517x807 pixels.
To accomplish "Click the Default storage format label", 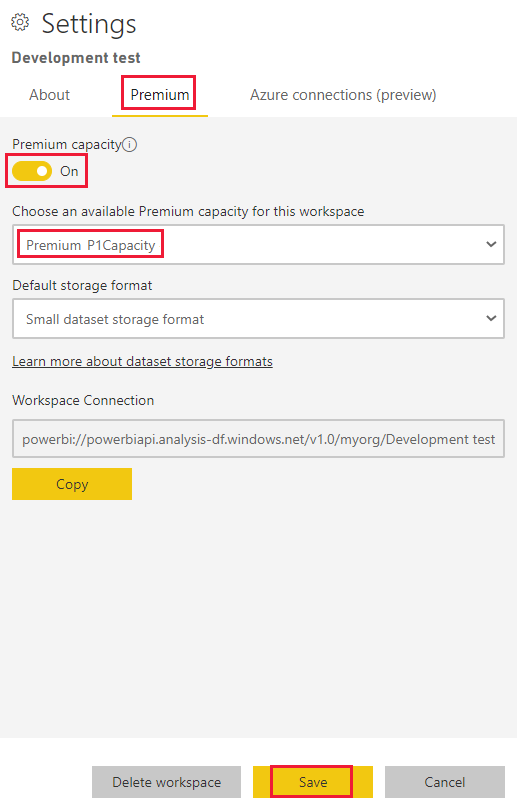I will (x=82, y=285).
